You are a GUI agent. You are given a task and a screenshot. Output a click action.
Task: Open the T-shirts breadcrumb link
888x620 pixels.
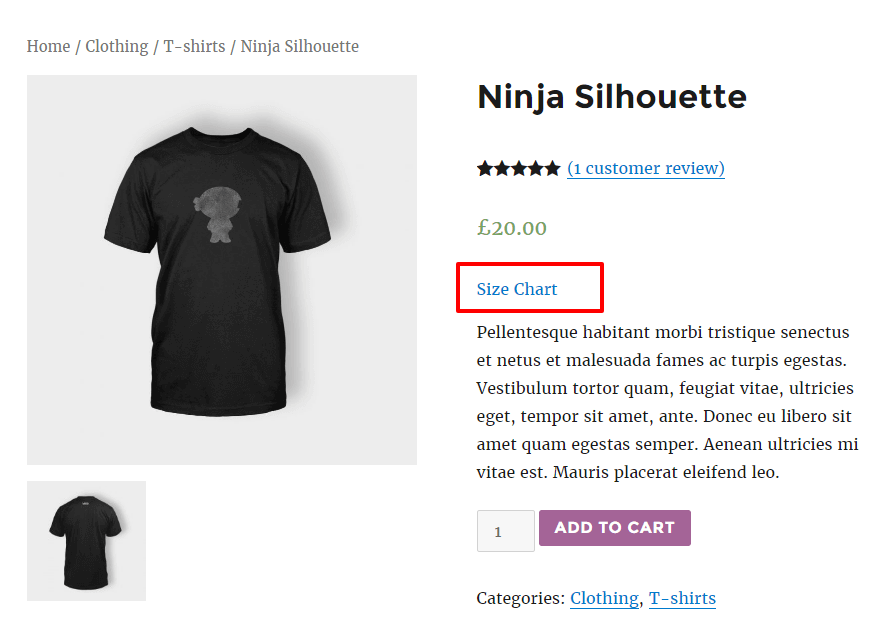coord(194,46)
